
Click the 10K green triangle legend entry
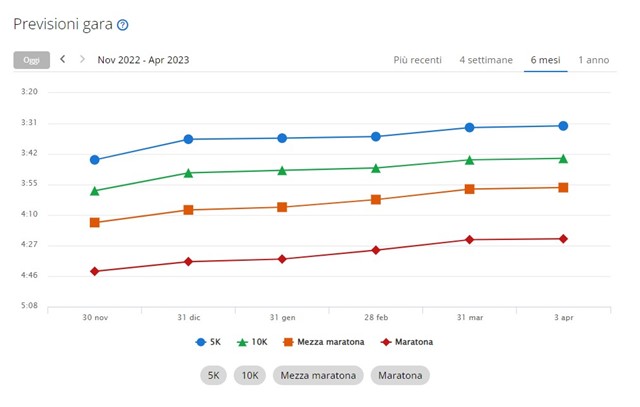click(x=252, y=342)
